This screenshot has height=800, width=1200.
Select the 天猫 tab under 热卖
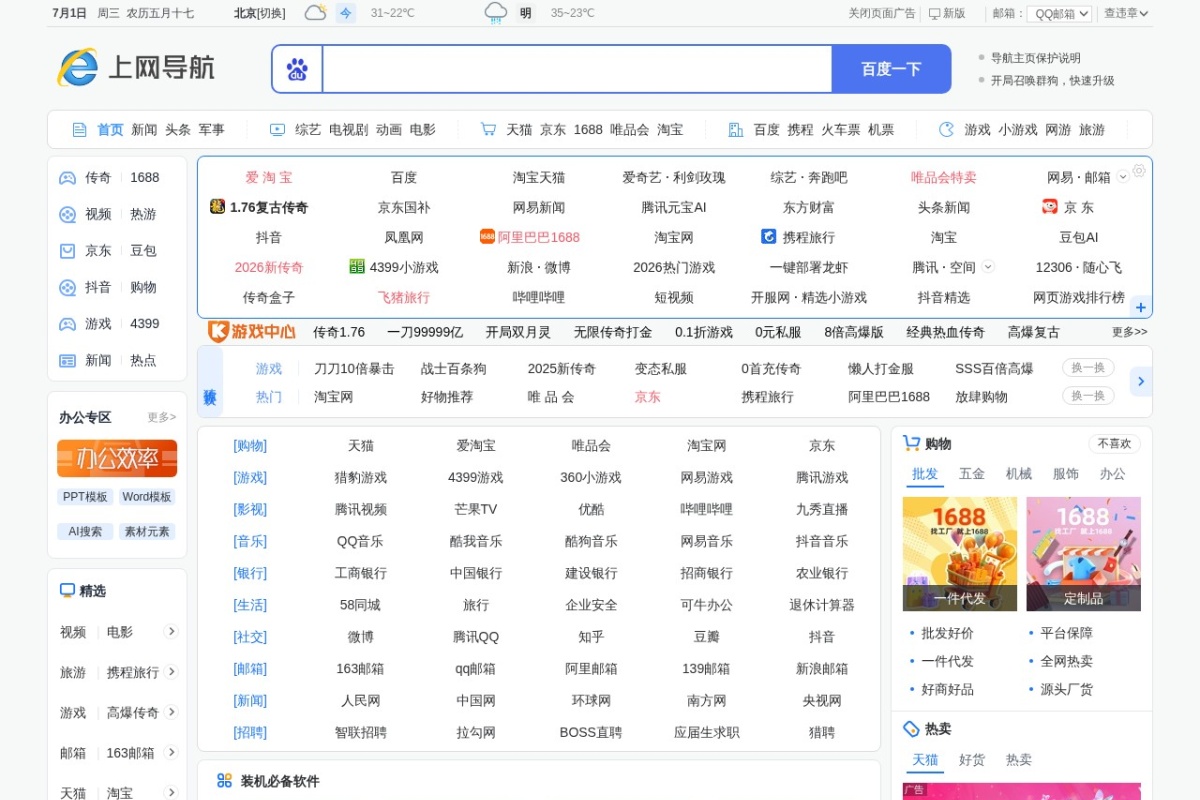pos(925,760)
